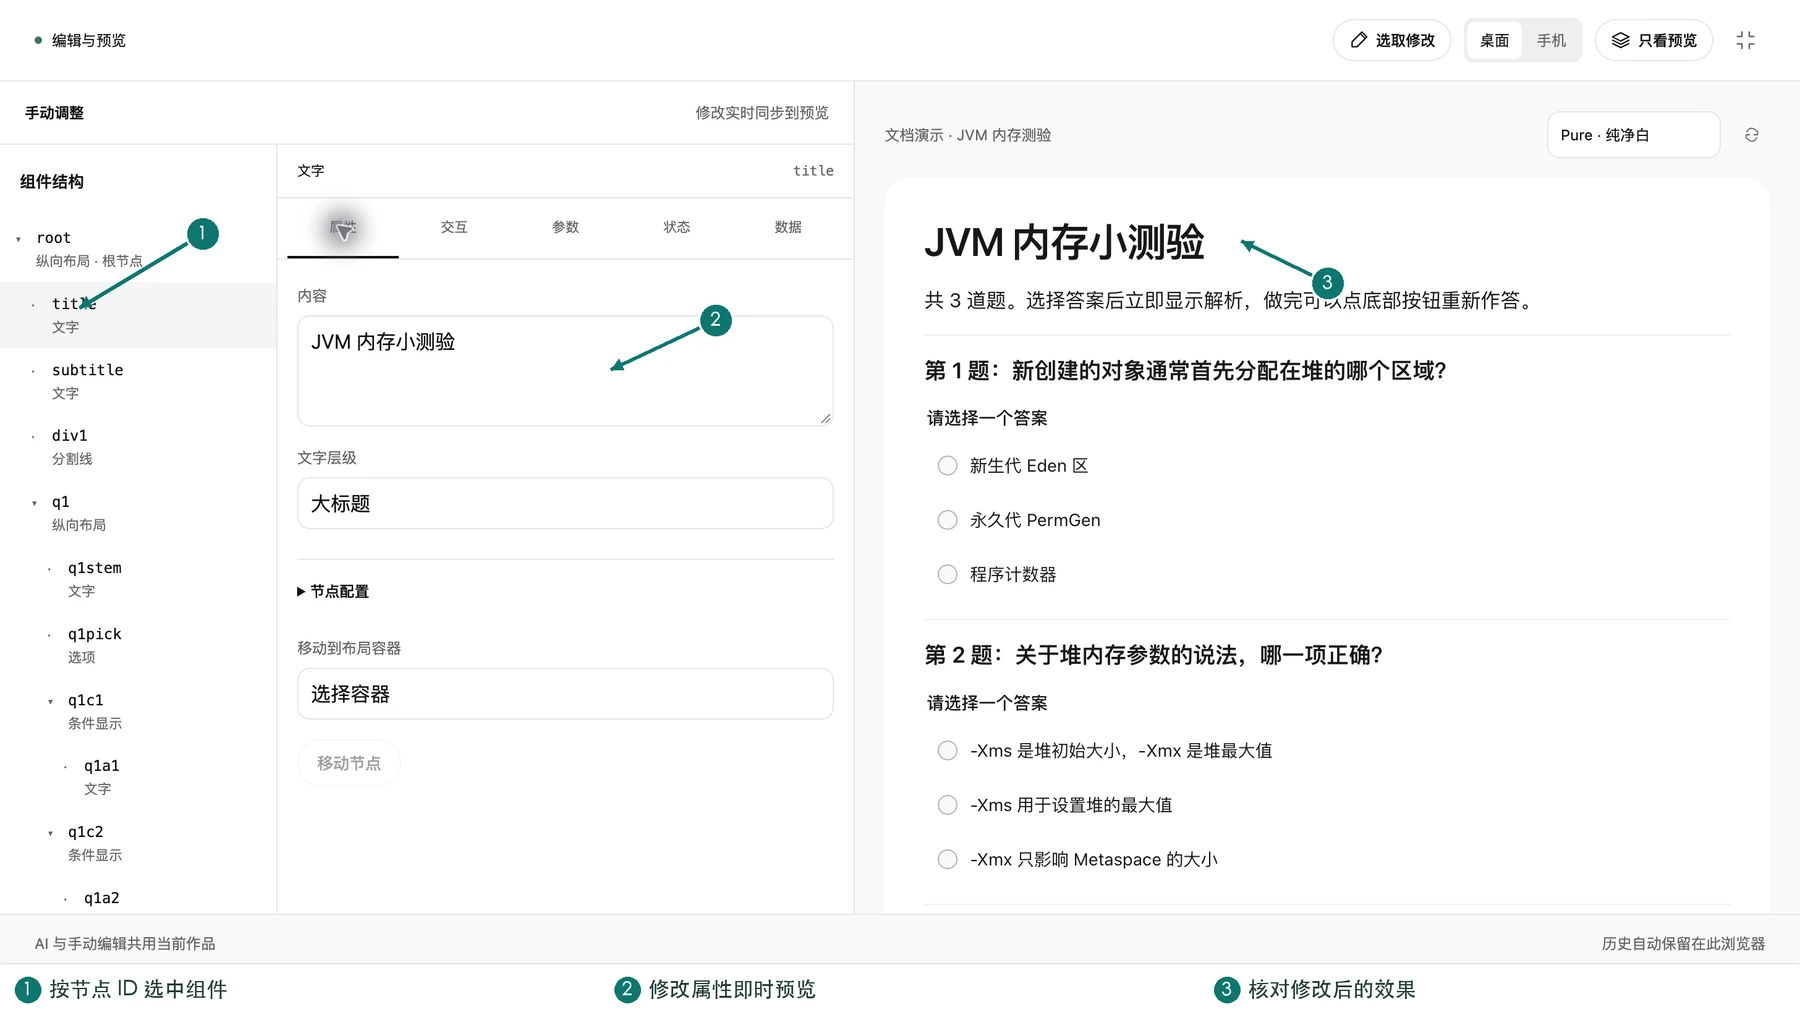
Task: Click the 编辑与预览 header label
Action: (88, 41)
